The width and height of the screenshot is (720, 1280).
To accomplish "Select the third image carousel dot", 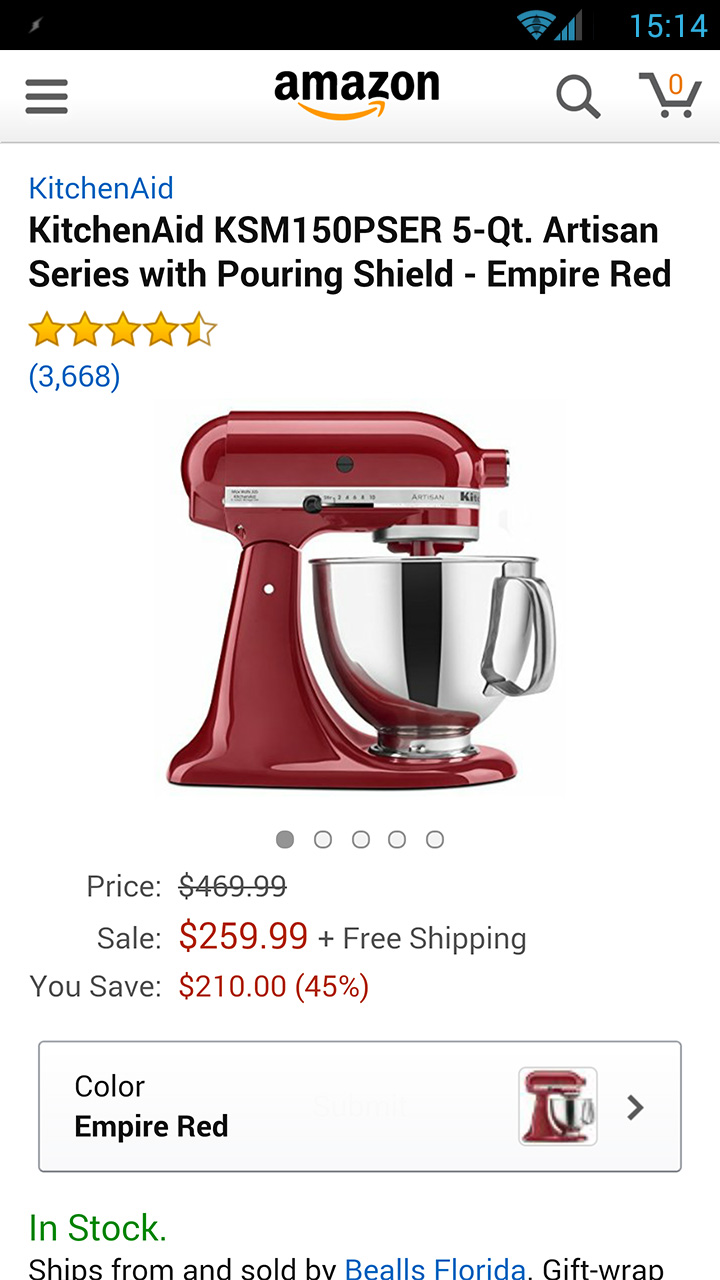I will pos(360,839).
